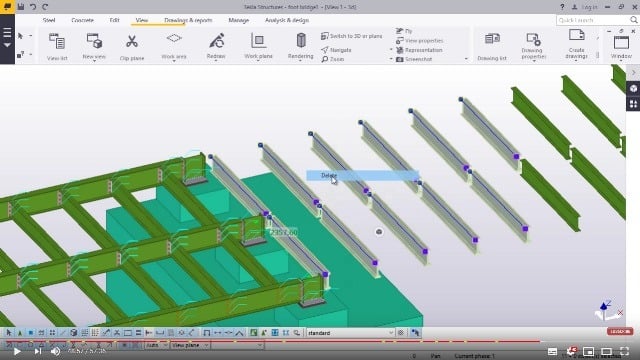The width and height of the screenshot is (640, 360).
Task: Open the Edit ribbon tab
Action: coord(115,20)
